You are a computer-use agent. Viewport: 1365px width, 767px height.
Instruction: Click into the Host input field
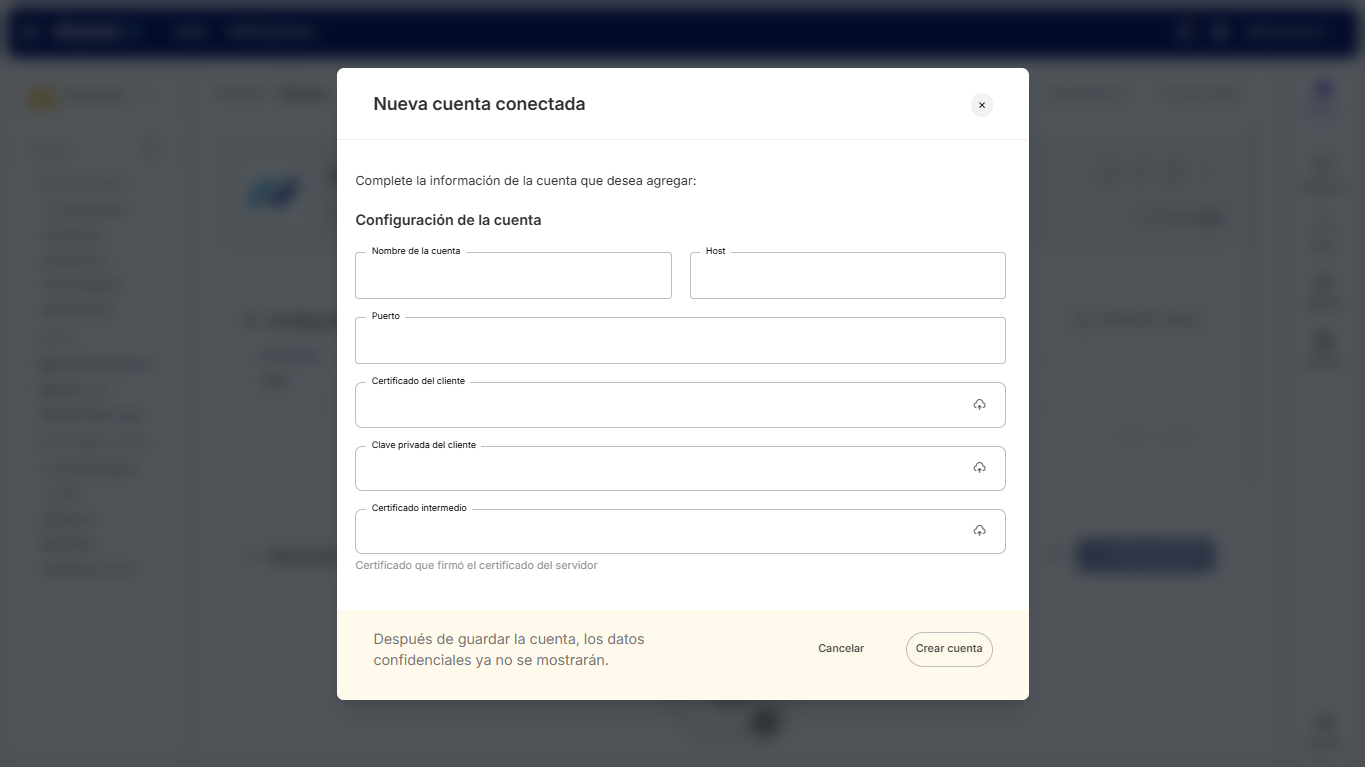tap(847, 277)
